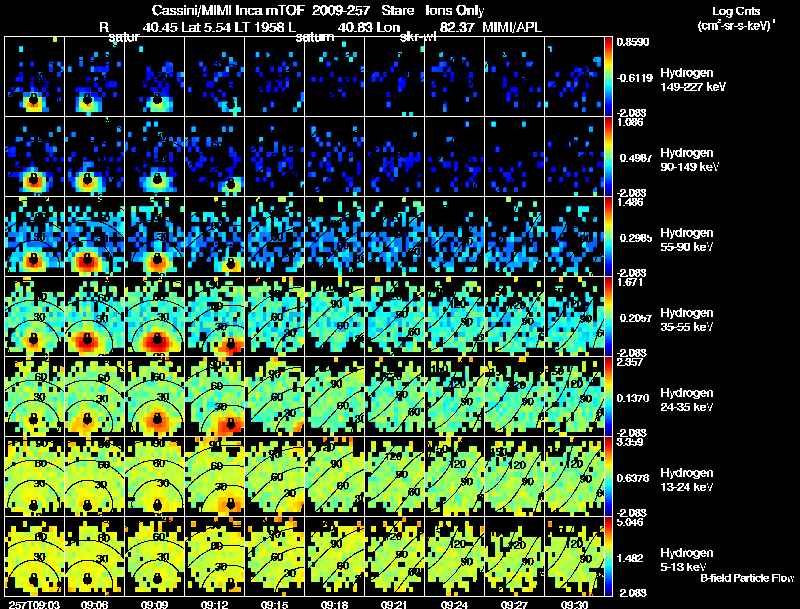Viewport: 800px width, 609px height.
Task: Click the color bar beside Hydrogen 5-13 keV
Action: pos(608,556)
